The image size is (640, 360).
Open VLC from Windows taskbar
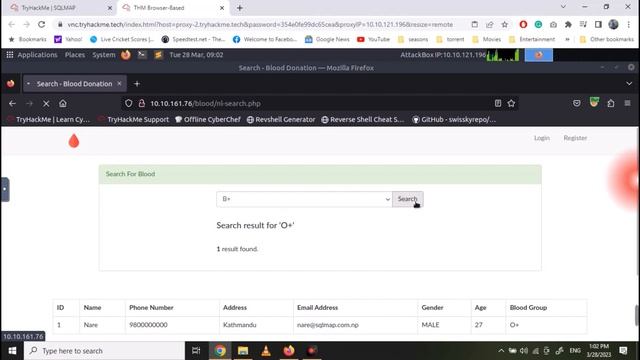click(x=266, y=351)
